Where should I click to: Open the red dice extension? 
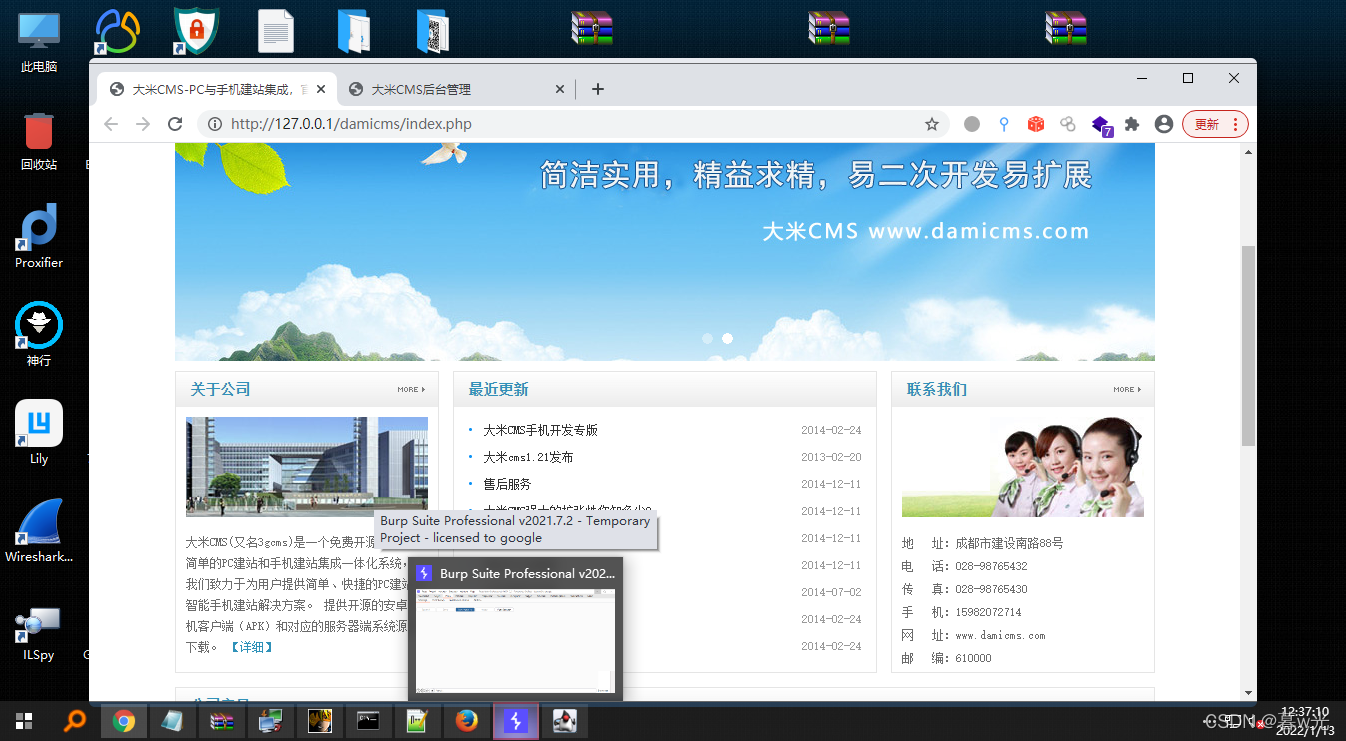tap(1036, 124)
